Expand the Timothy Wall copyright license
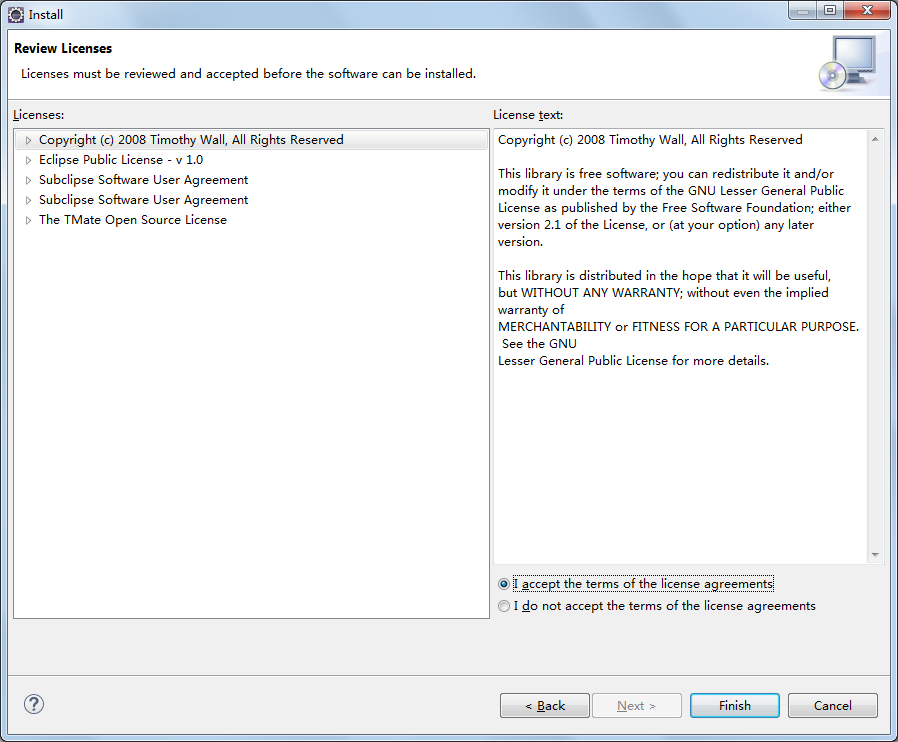 (x=28, y=140)
